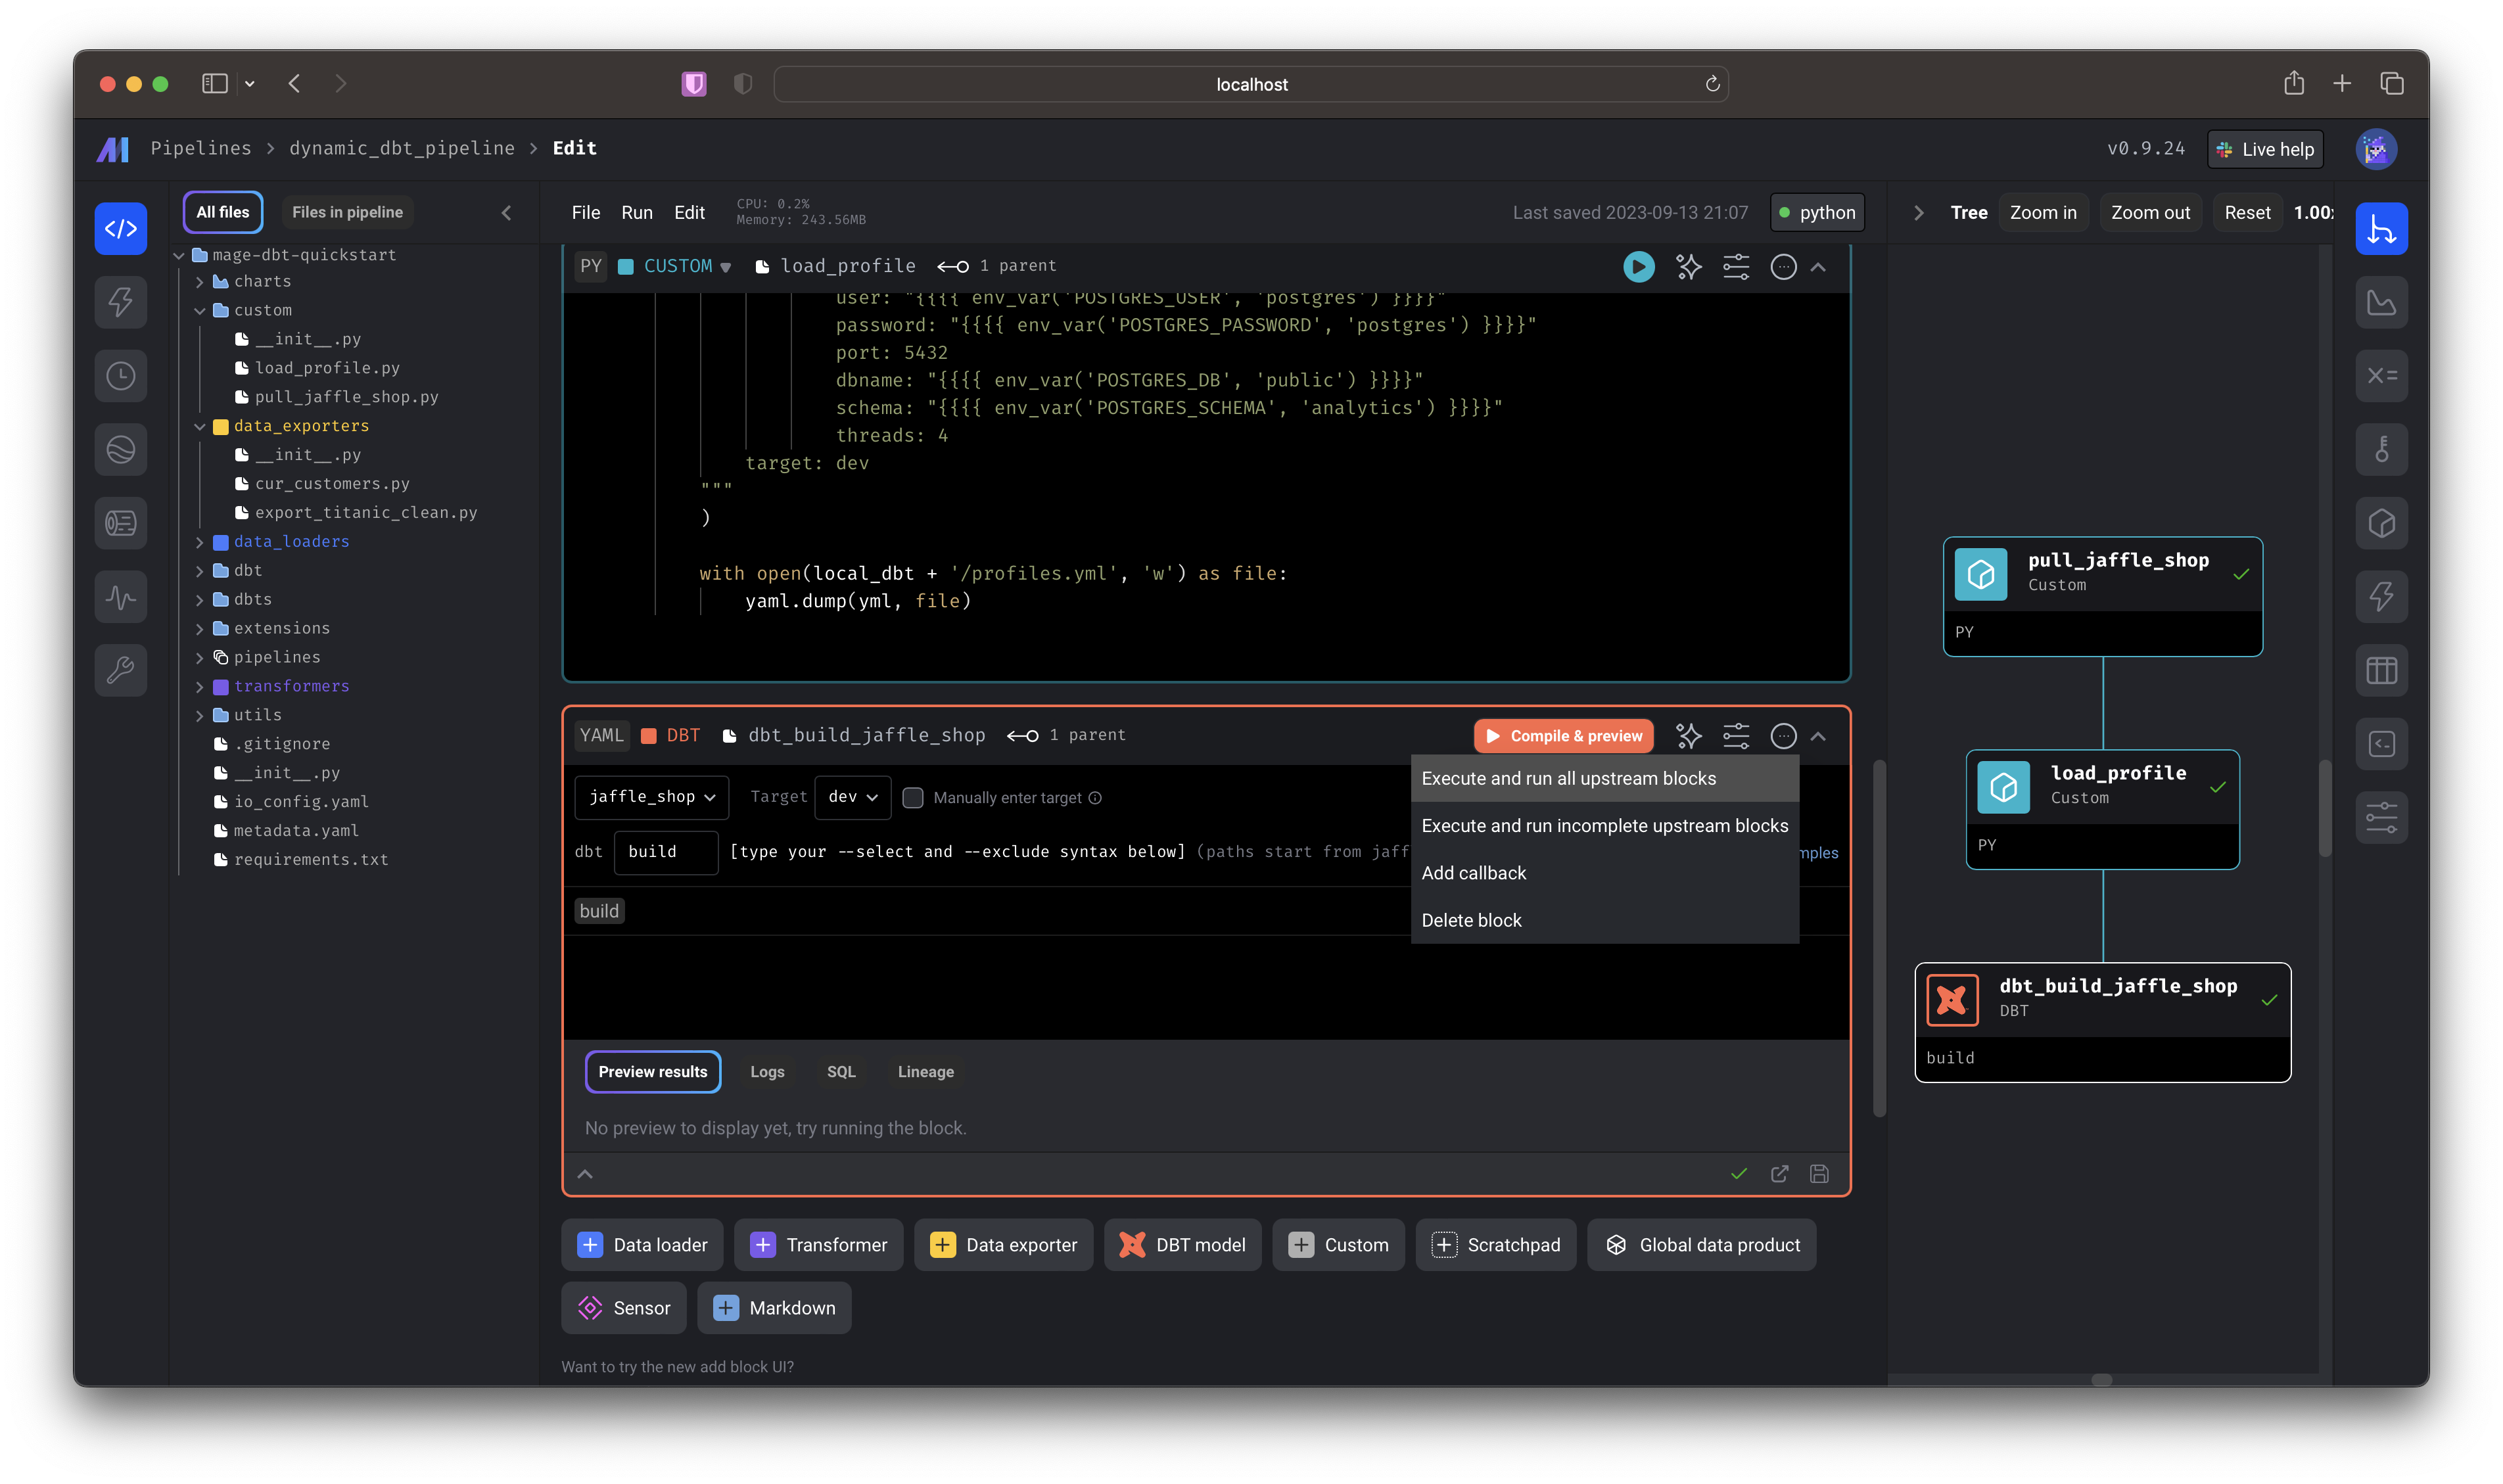
Task: Click Compile & preview button
Action: click(x=1563, y=736)
